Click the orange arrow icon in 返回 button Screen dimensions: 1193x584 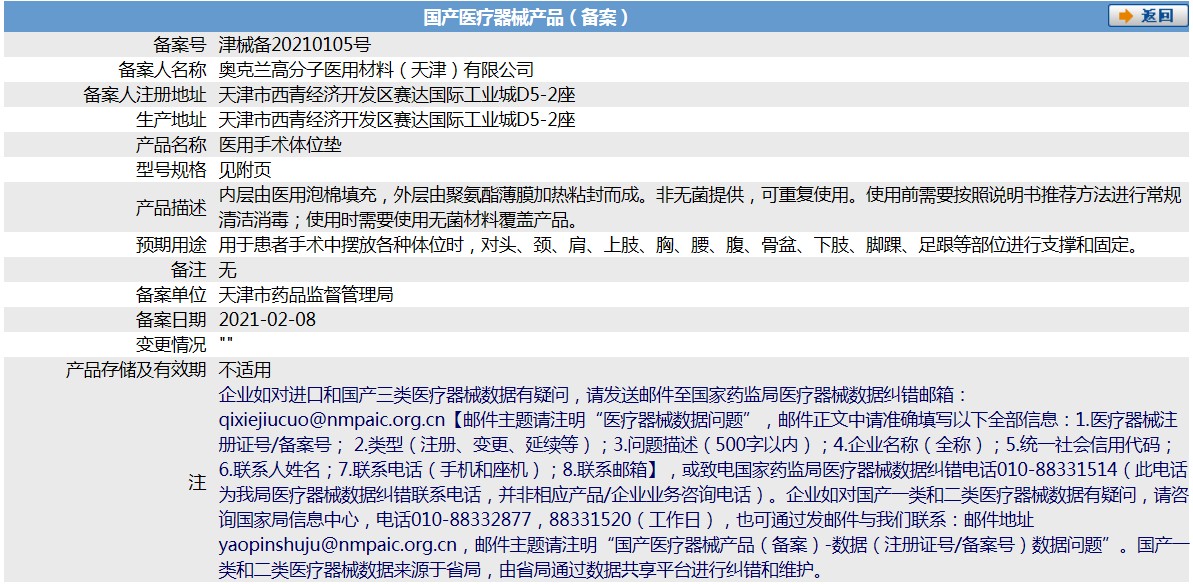point(1127,17)
